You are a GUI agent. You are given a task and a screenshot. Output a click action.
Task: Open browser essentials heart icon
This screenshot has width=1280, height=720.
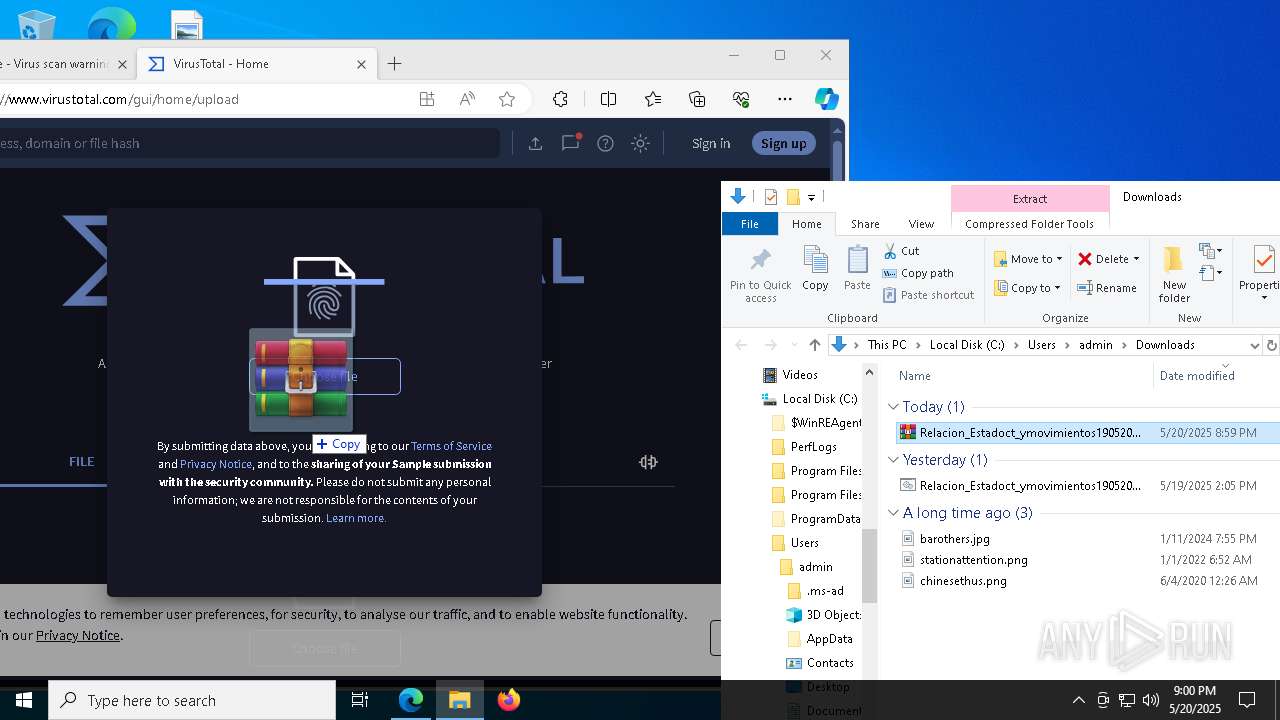tap(741, 99)
